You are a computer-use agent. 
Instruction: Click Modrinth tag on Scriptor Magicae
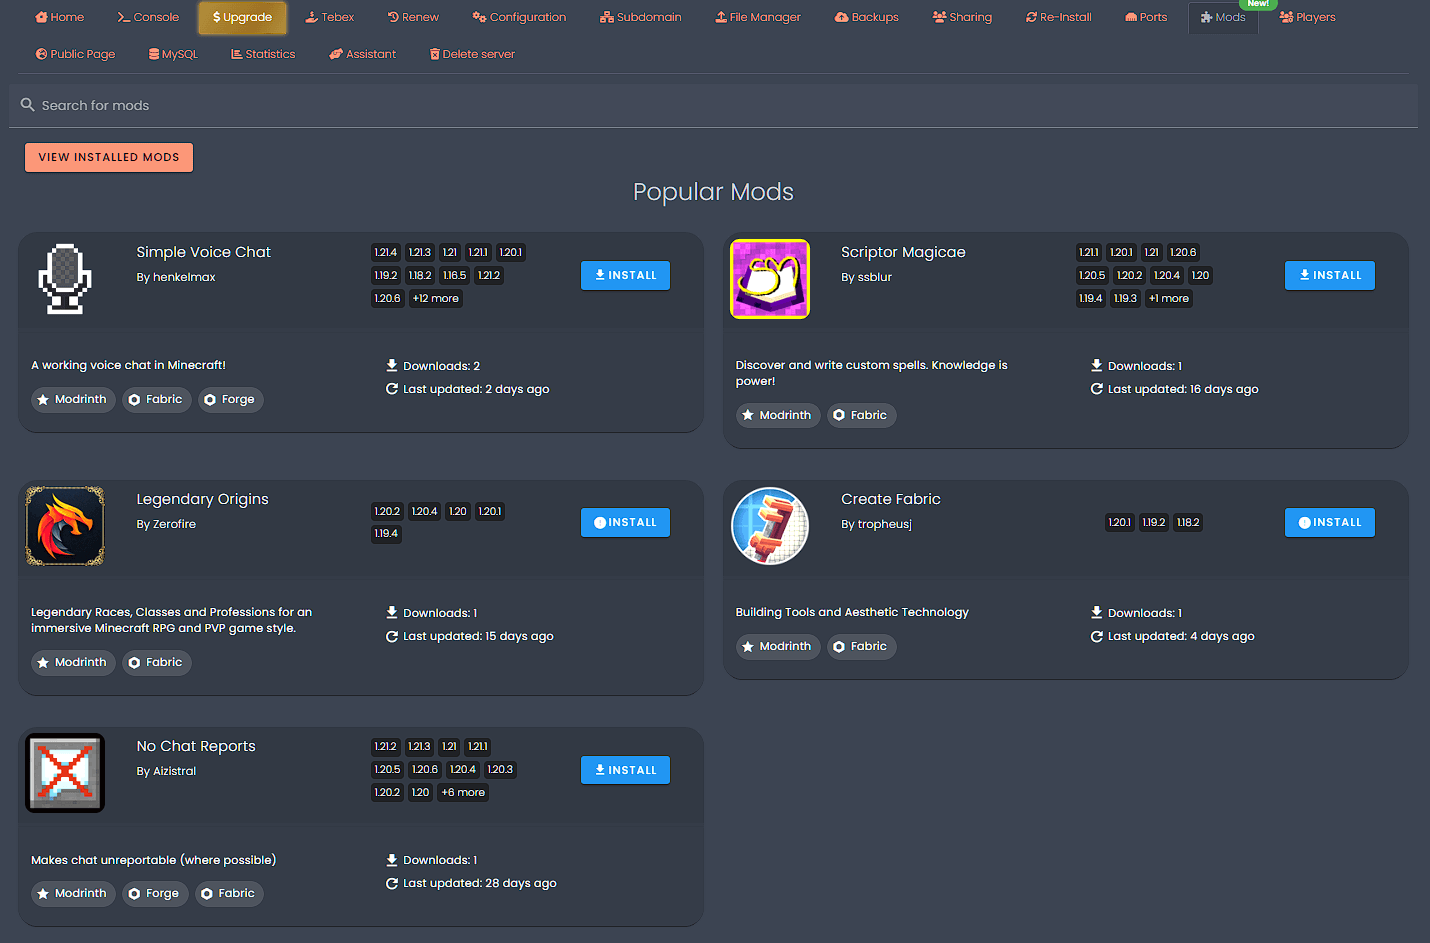[777, 415]
